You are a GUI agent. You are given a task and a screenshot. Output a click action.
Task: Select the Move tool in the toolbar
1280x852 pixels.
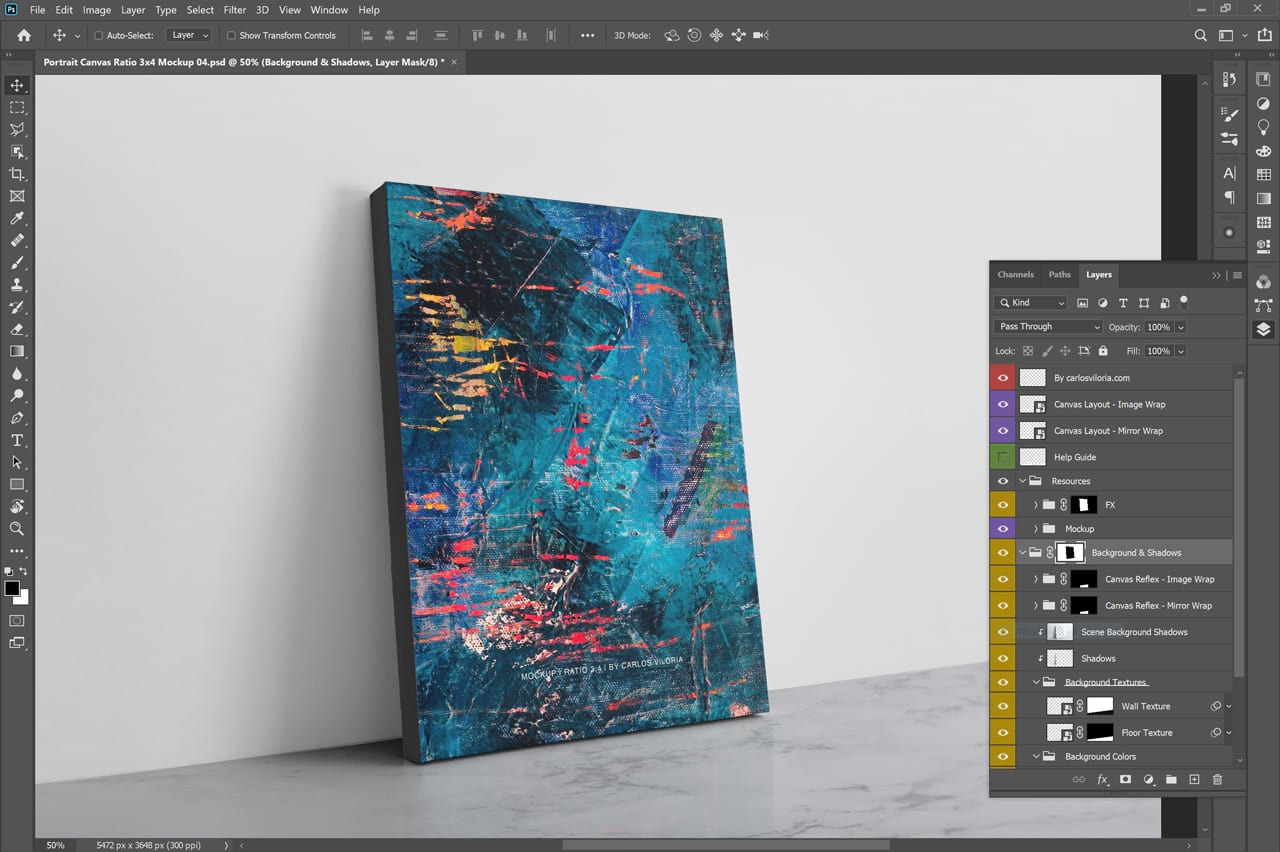[17, 85]
